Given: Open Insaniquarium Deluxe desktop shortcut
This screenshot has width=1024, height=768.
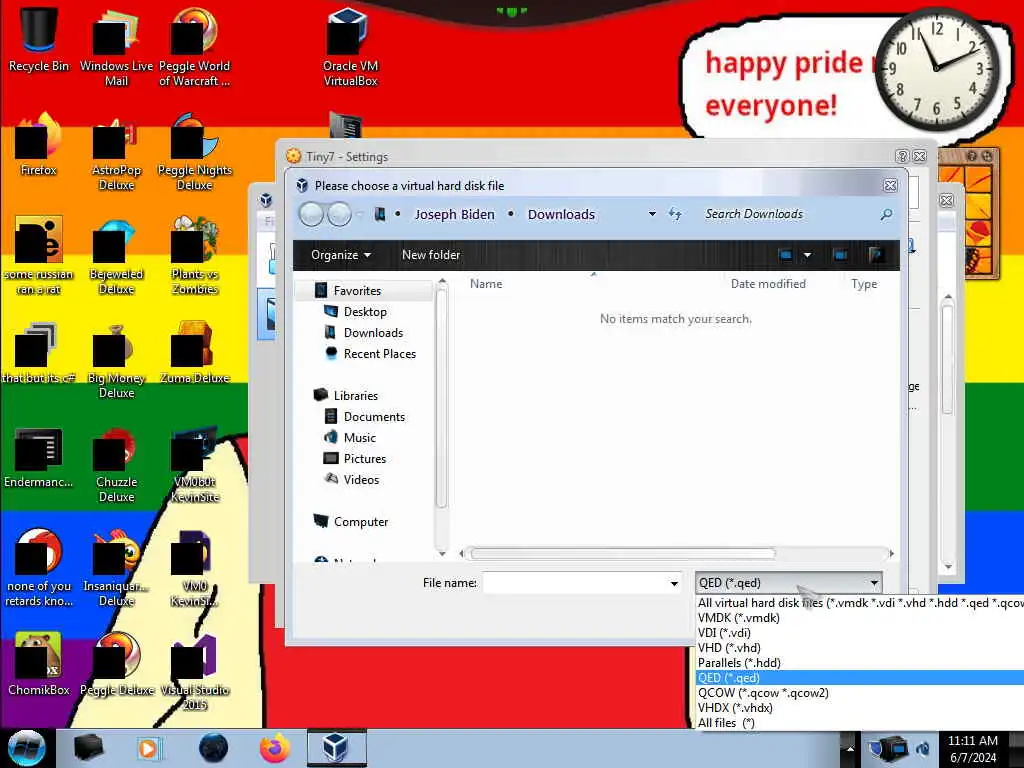Looking at the screenshot, I should point(116,568).
